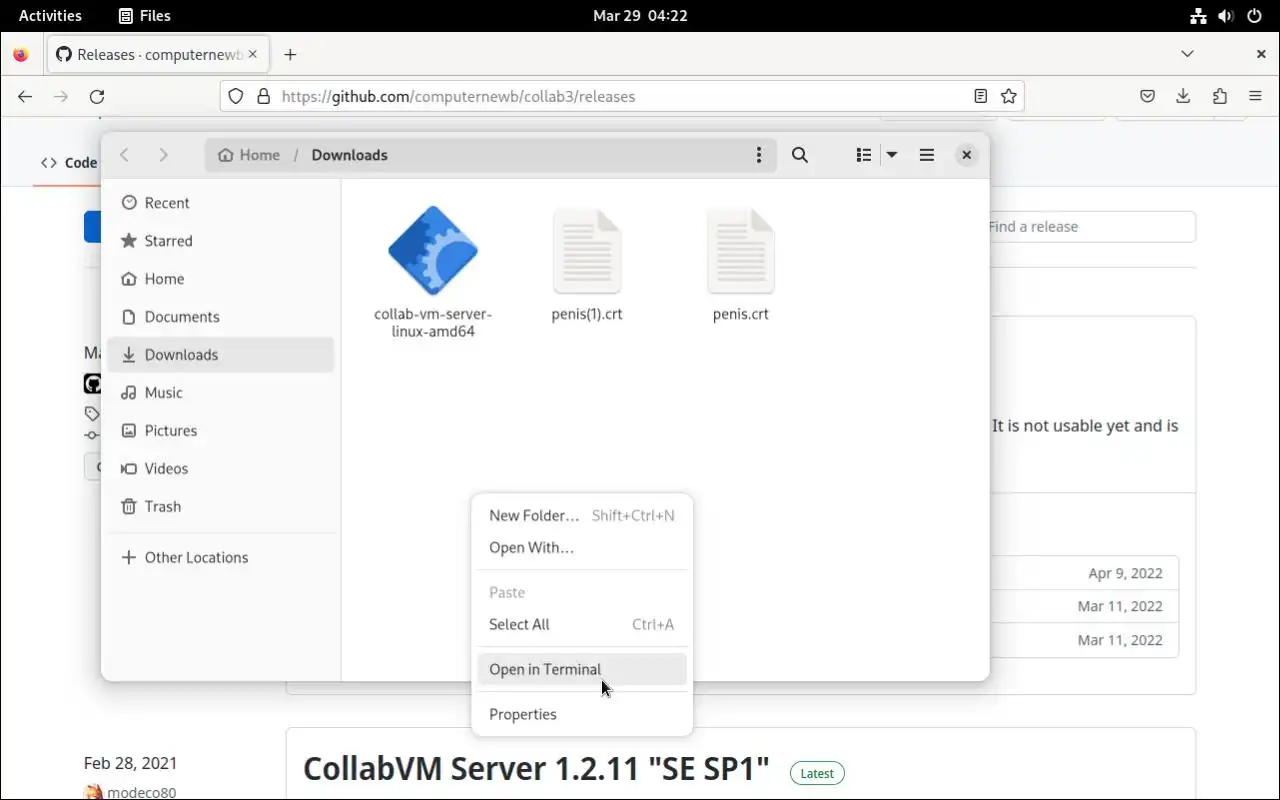Screen dimensions: 1280x800
Task: Open Firefox Pocket save icon
Action: click(1148, 96)
